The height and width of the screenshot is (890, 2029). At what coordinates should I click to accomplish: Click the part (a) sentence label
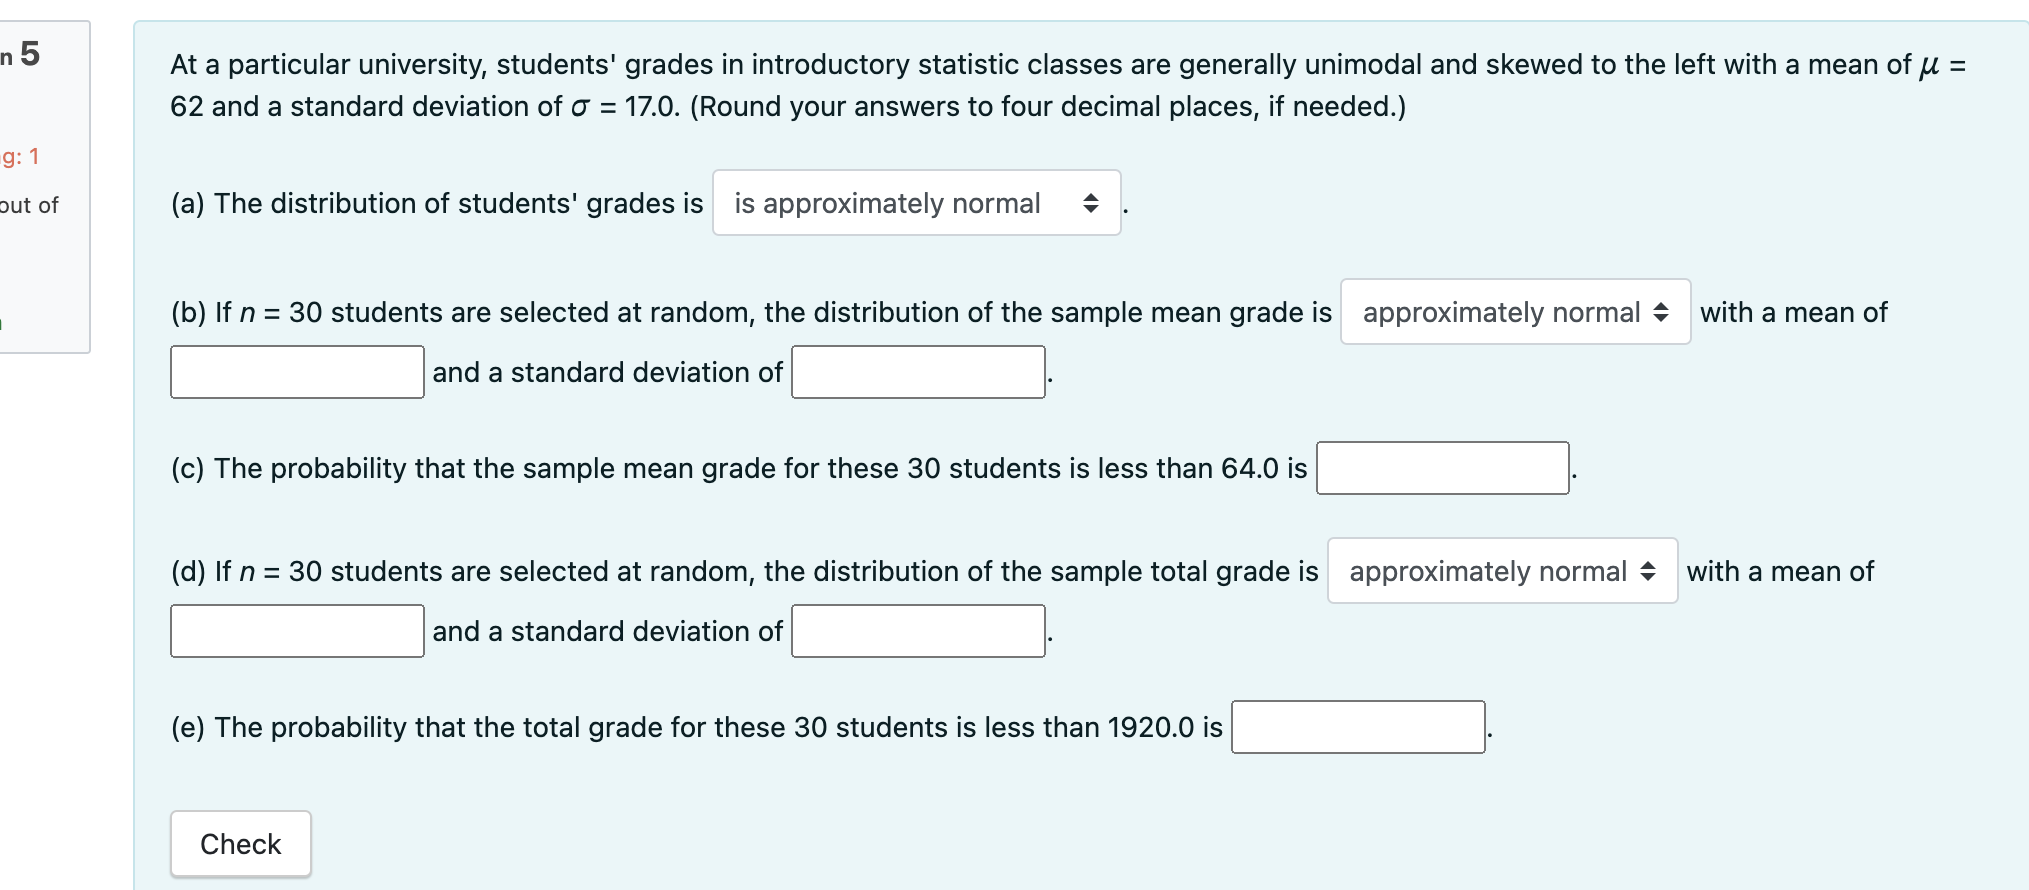(x=437, y=203)
